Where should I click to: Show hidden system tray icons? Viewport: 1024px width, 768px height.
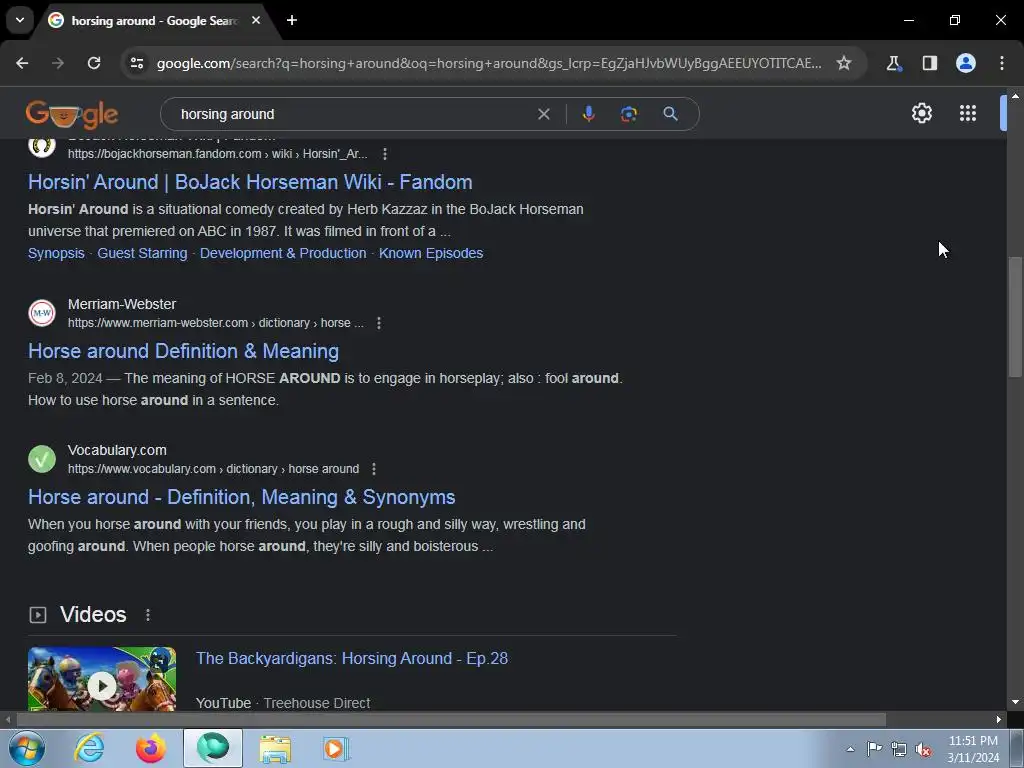[x=850, y=749]
